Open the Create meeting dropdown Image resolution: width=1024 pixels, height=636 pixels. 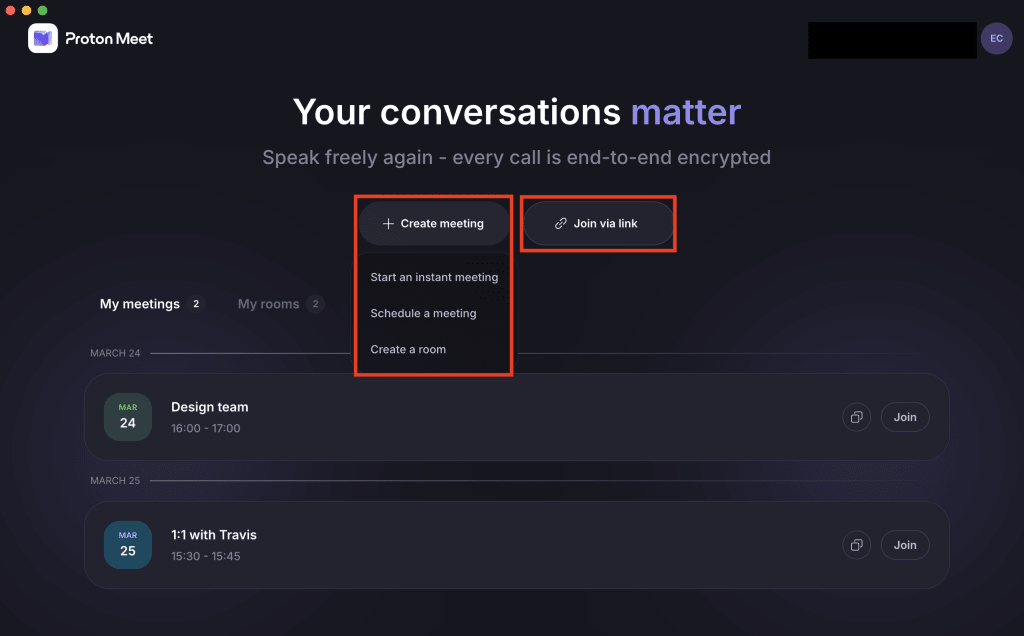pyautogui.click(x=433, y=223)
